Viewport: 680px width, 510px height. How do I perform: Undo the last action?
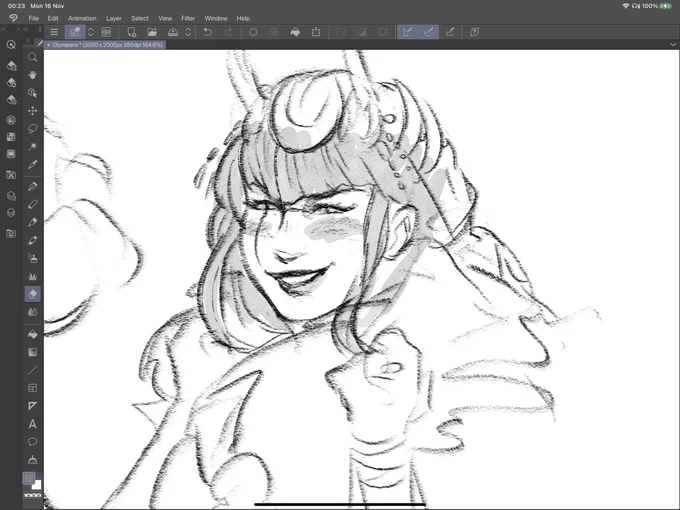pyautogui.click(x=207, y=32)
